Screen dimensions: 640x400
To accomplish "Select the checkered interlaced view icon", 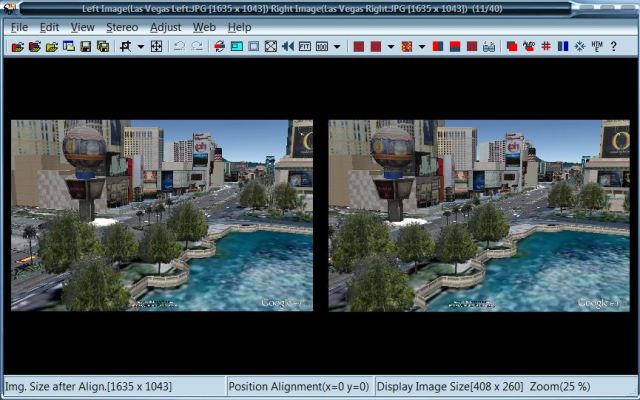I will [407, 47].
